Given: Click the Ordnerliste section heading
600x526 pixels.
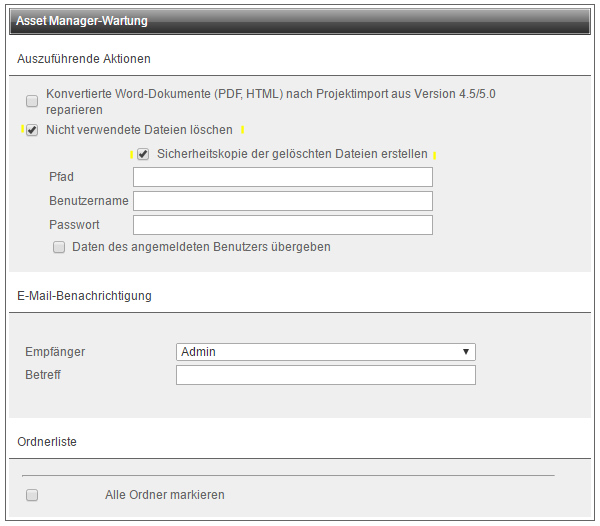Looking at the screenshot, I should 47,441.
